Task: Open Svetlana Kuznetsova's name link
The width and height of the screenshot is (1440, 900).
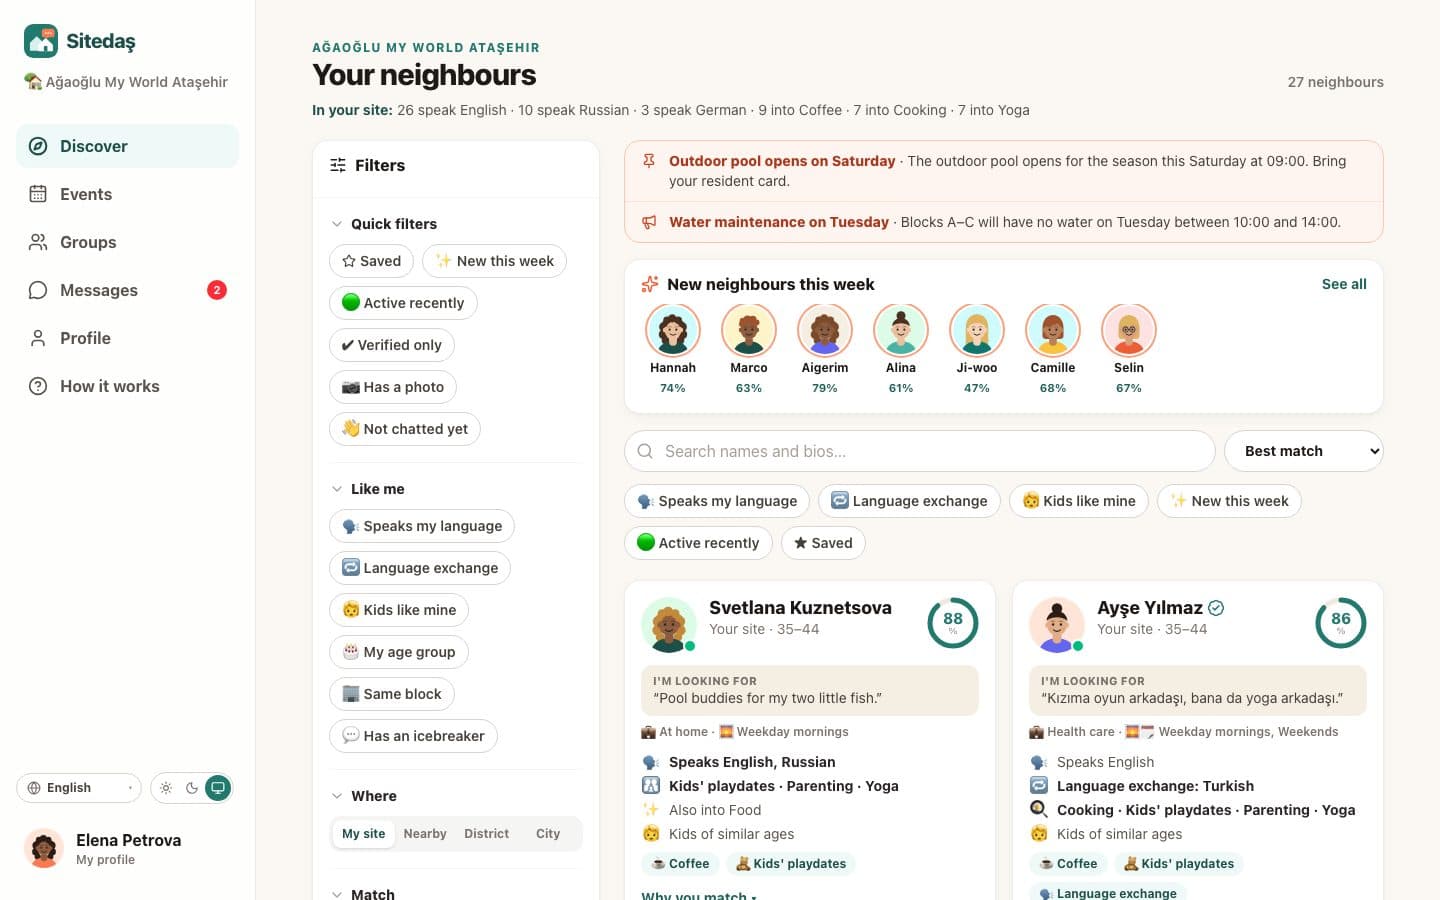Action: click(x=800, y=608)
